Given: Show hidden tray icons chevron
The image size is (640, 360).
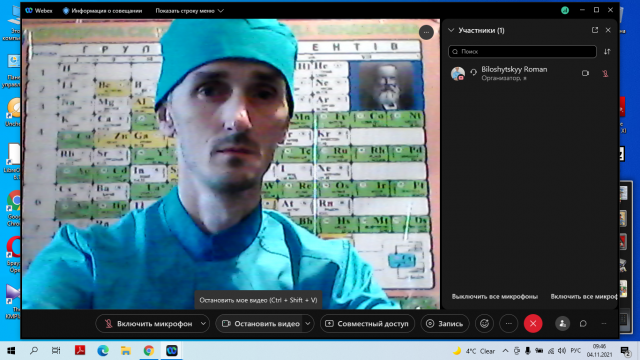Looking at the screenshot, I should pos(505,351).
